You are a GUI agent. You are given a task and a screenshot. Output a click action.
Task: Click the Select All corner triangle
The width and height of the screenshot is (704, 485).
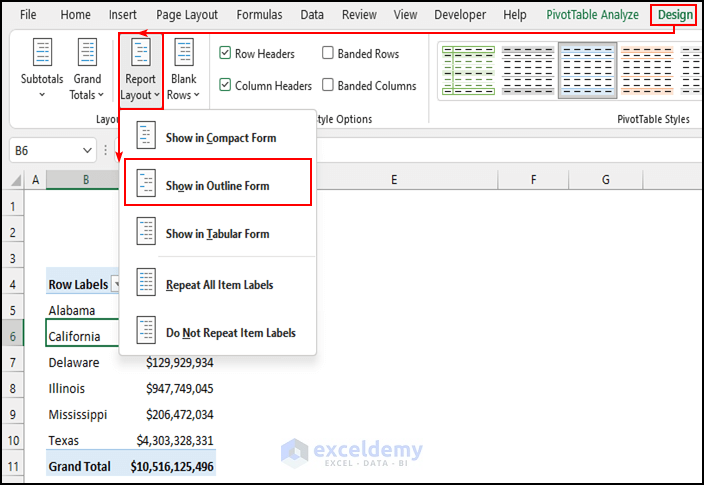tap(16, 180)
